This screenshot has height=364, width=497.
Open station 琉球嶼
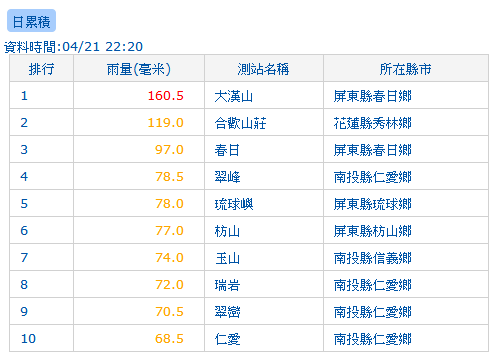[x=234, y=204]
